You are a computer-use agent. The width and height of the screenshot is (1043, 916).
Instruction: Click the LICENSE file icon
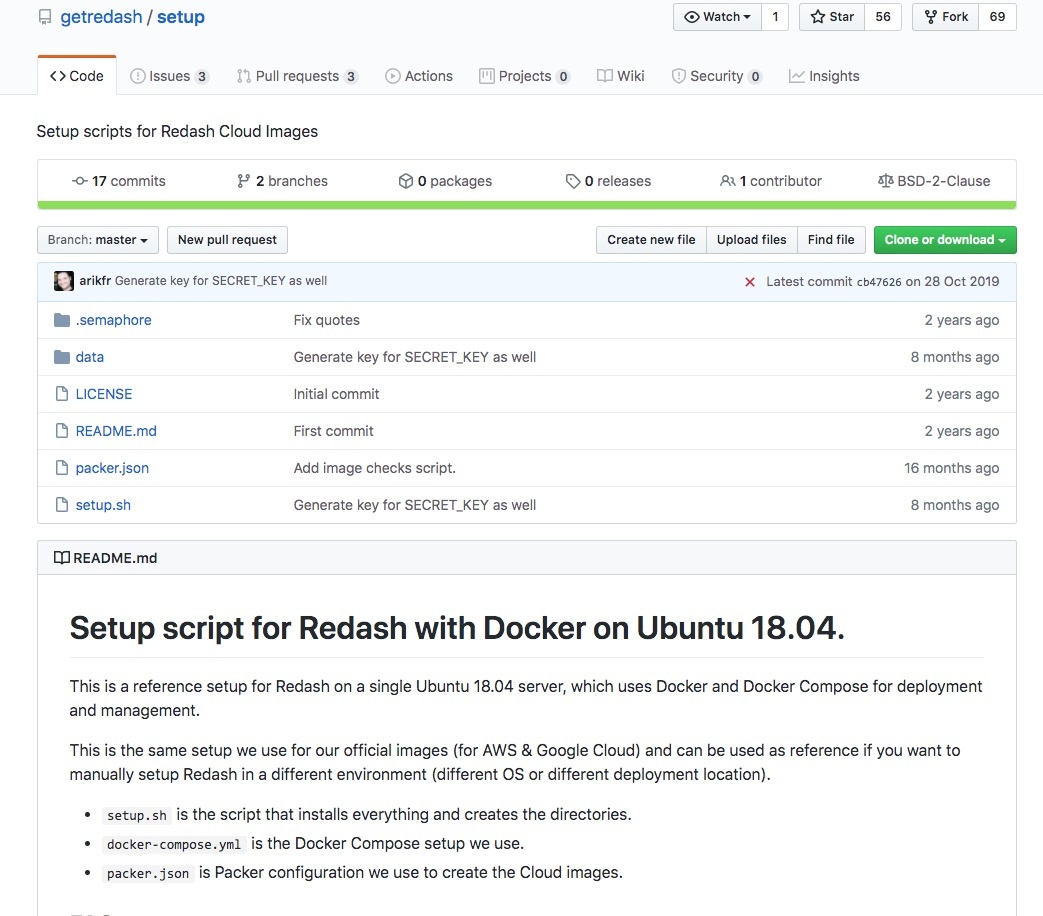(x=62, y=394)
